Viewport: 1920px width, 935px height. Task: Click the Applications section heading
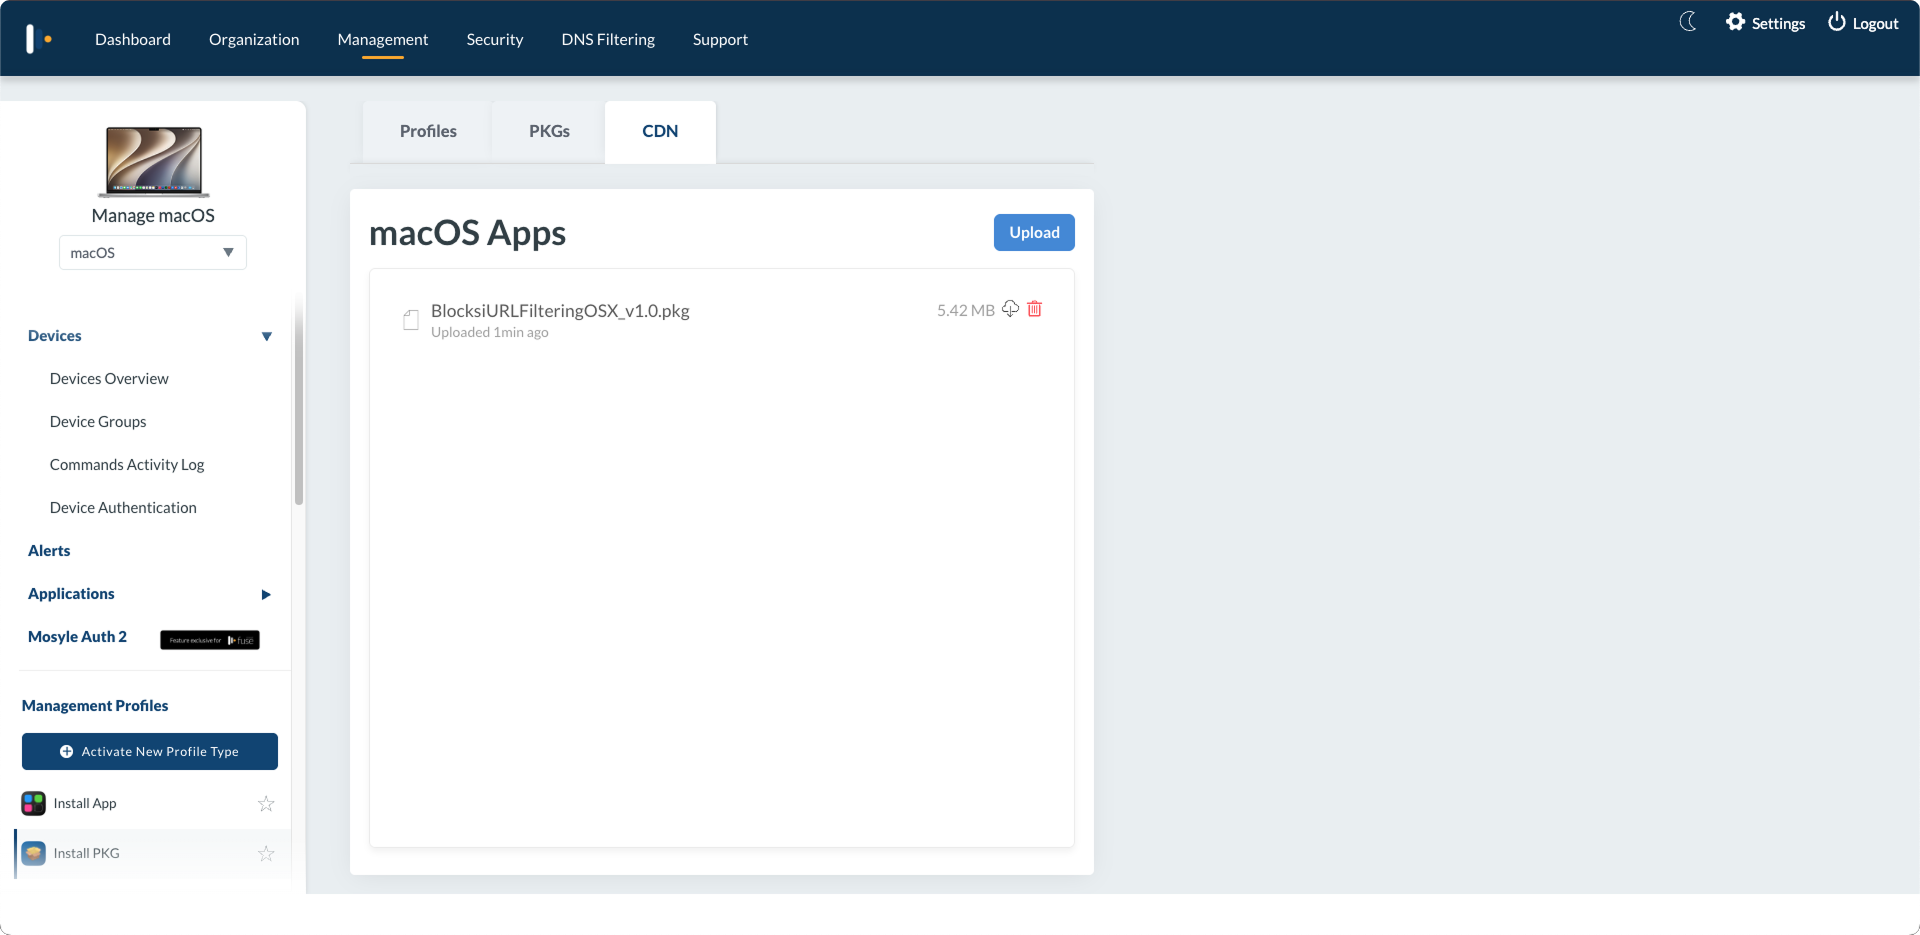click(71, 594)
